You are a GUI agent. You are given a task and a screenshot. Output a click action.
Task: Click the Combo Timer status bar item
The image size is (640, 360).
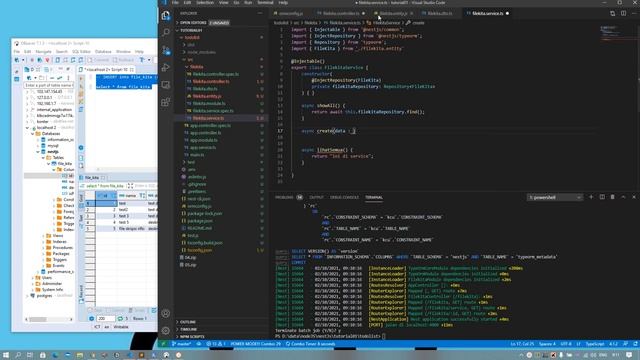pos(311,344)
